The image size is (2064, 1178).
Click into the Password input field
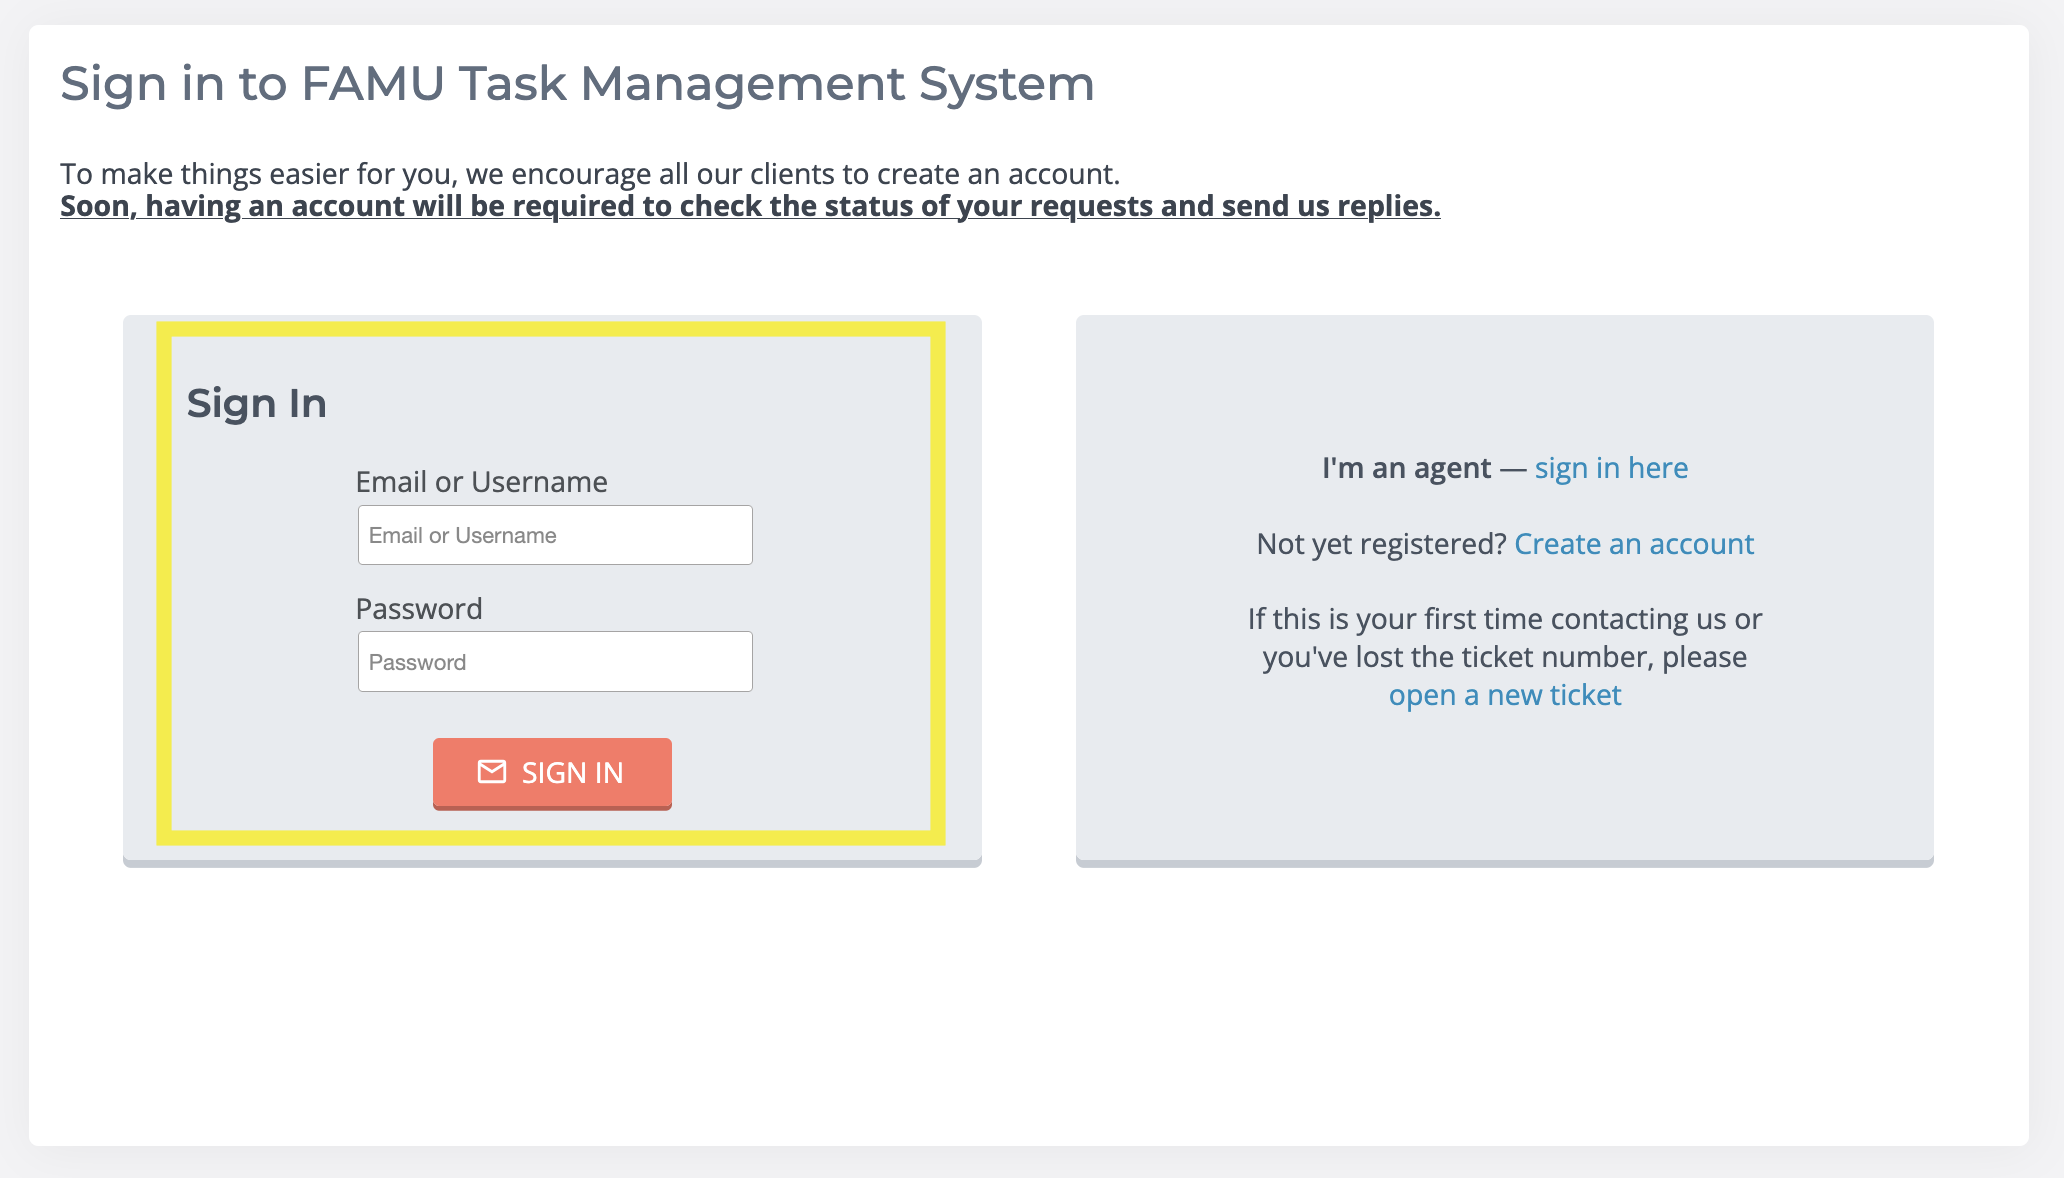555,662
